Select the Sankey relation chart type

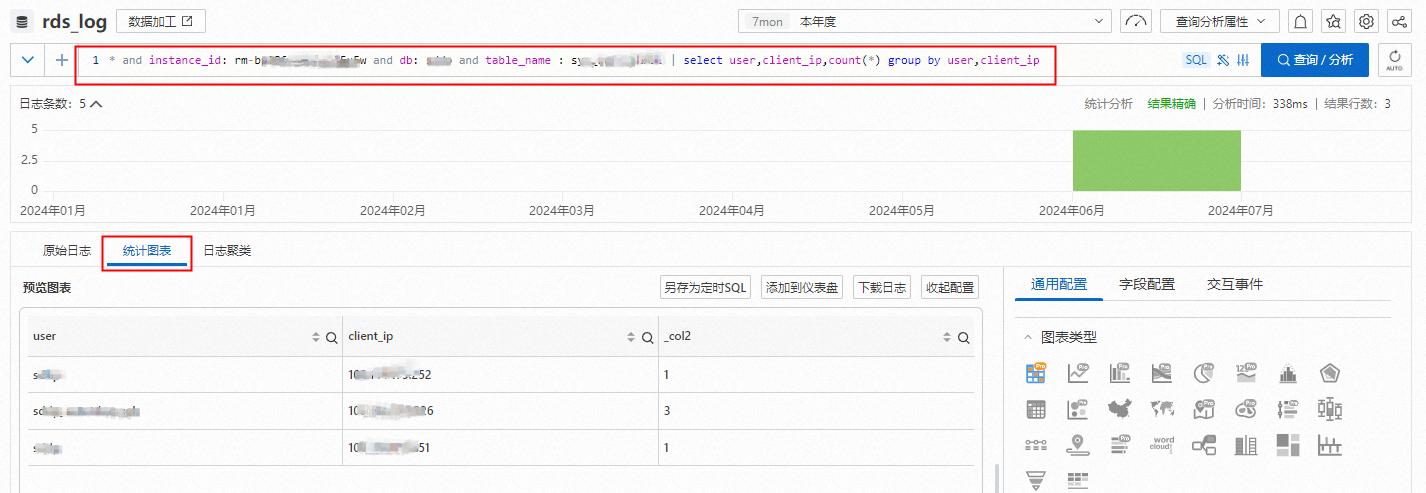1204,445
